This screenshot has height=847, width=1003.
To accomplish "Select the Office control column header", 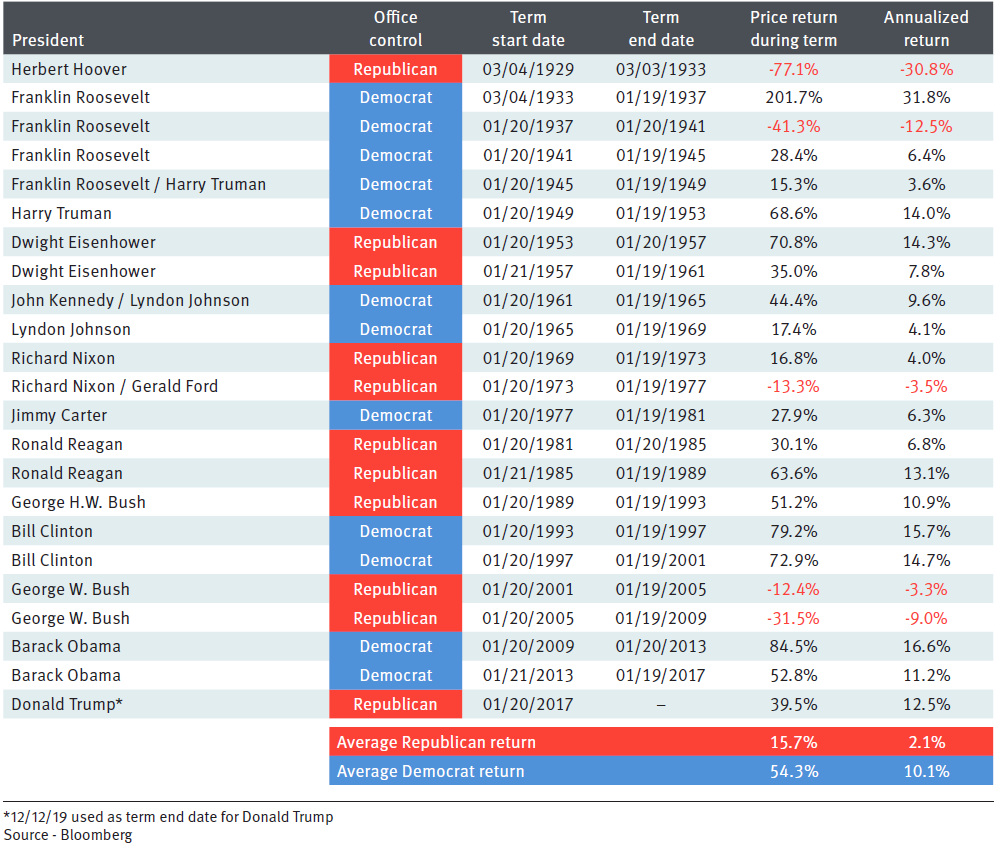I will click(396, 29).
